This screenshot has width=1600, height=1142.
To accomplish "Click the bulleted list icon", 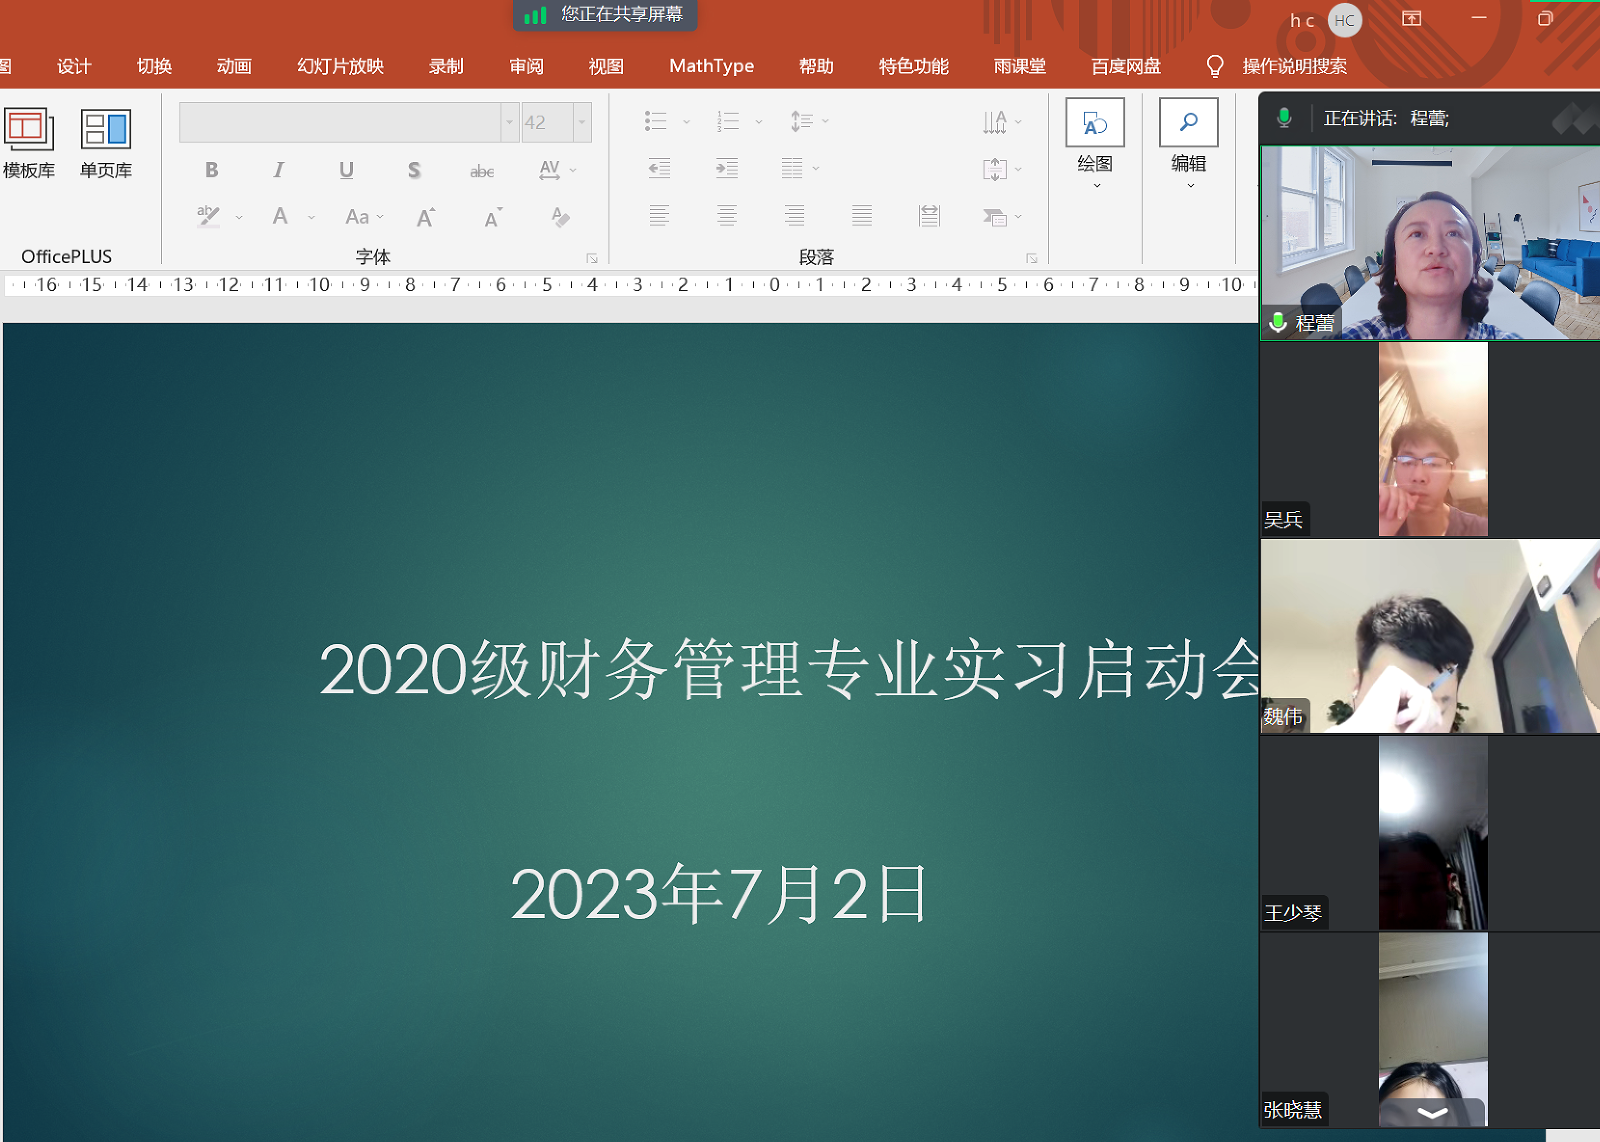I will (656, 121).
